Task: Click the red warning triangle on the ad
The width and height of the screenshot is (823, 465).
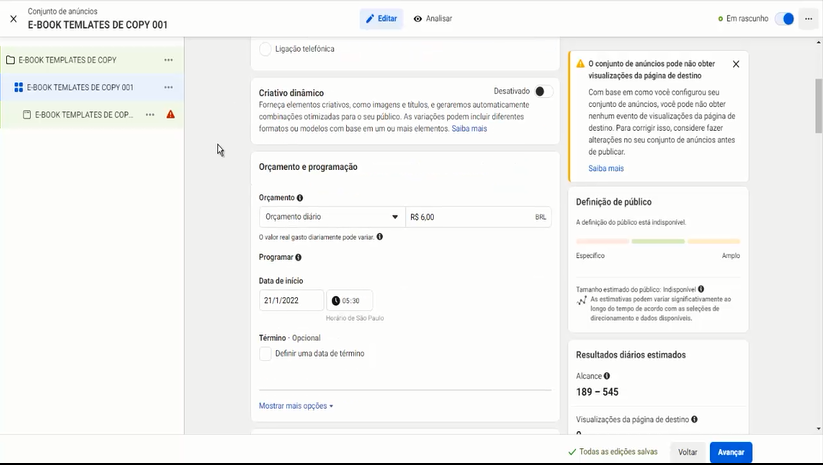Action: click(x=171, y=114)
